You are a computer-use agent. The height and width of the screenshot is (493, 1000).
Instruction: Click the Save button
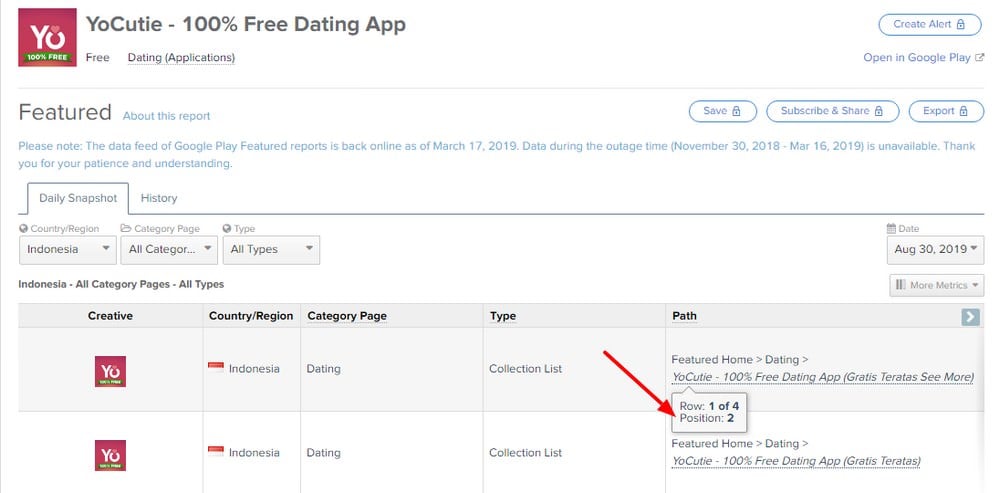pos(723,111)
